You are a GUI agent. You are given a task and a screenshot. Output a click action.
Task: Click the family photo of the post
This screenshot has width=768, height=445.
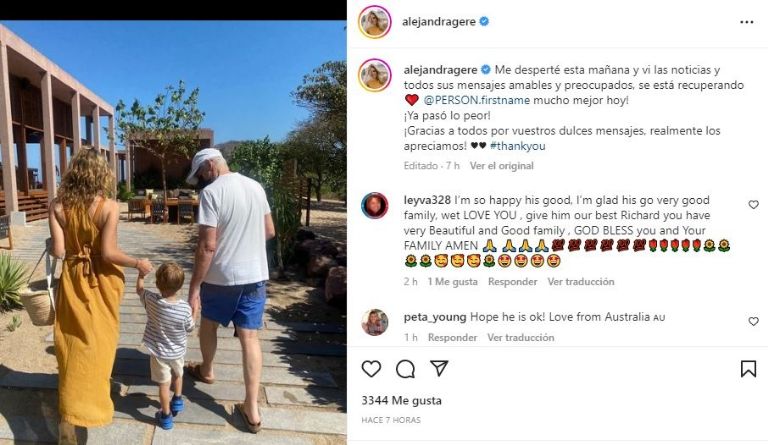coord(173,233)
